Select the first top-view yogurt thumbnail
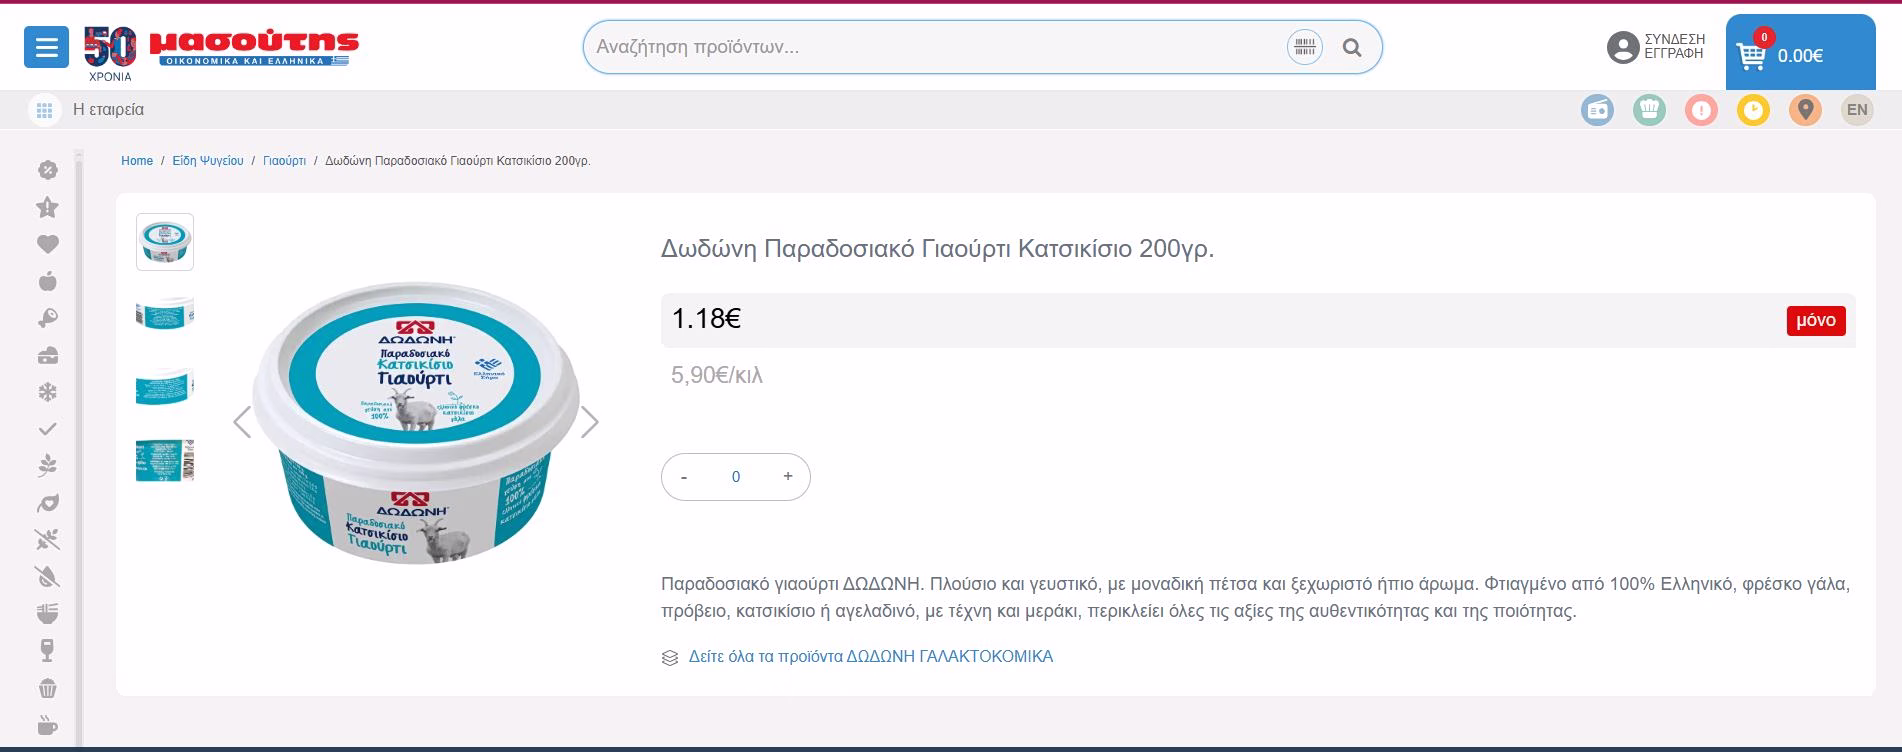This screenshot has height=752, width=1902. click(165, 241)
